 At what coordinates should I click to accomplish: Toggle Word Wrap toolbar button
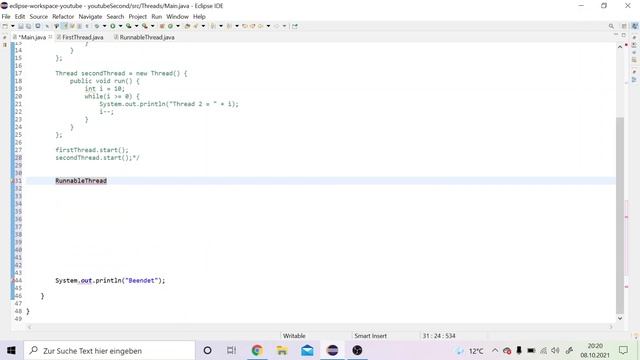[x=72, y=26]
